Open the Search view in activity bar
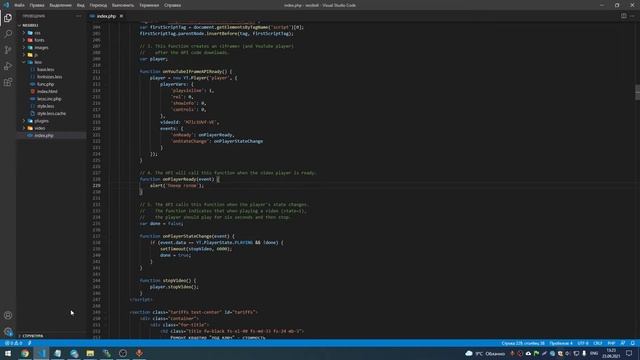The image size is (640, 360). pos(8,34)
